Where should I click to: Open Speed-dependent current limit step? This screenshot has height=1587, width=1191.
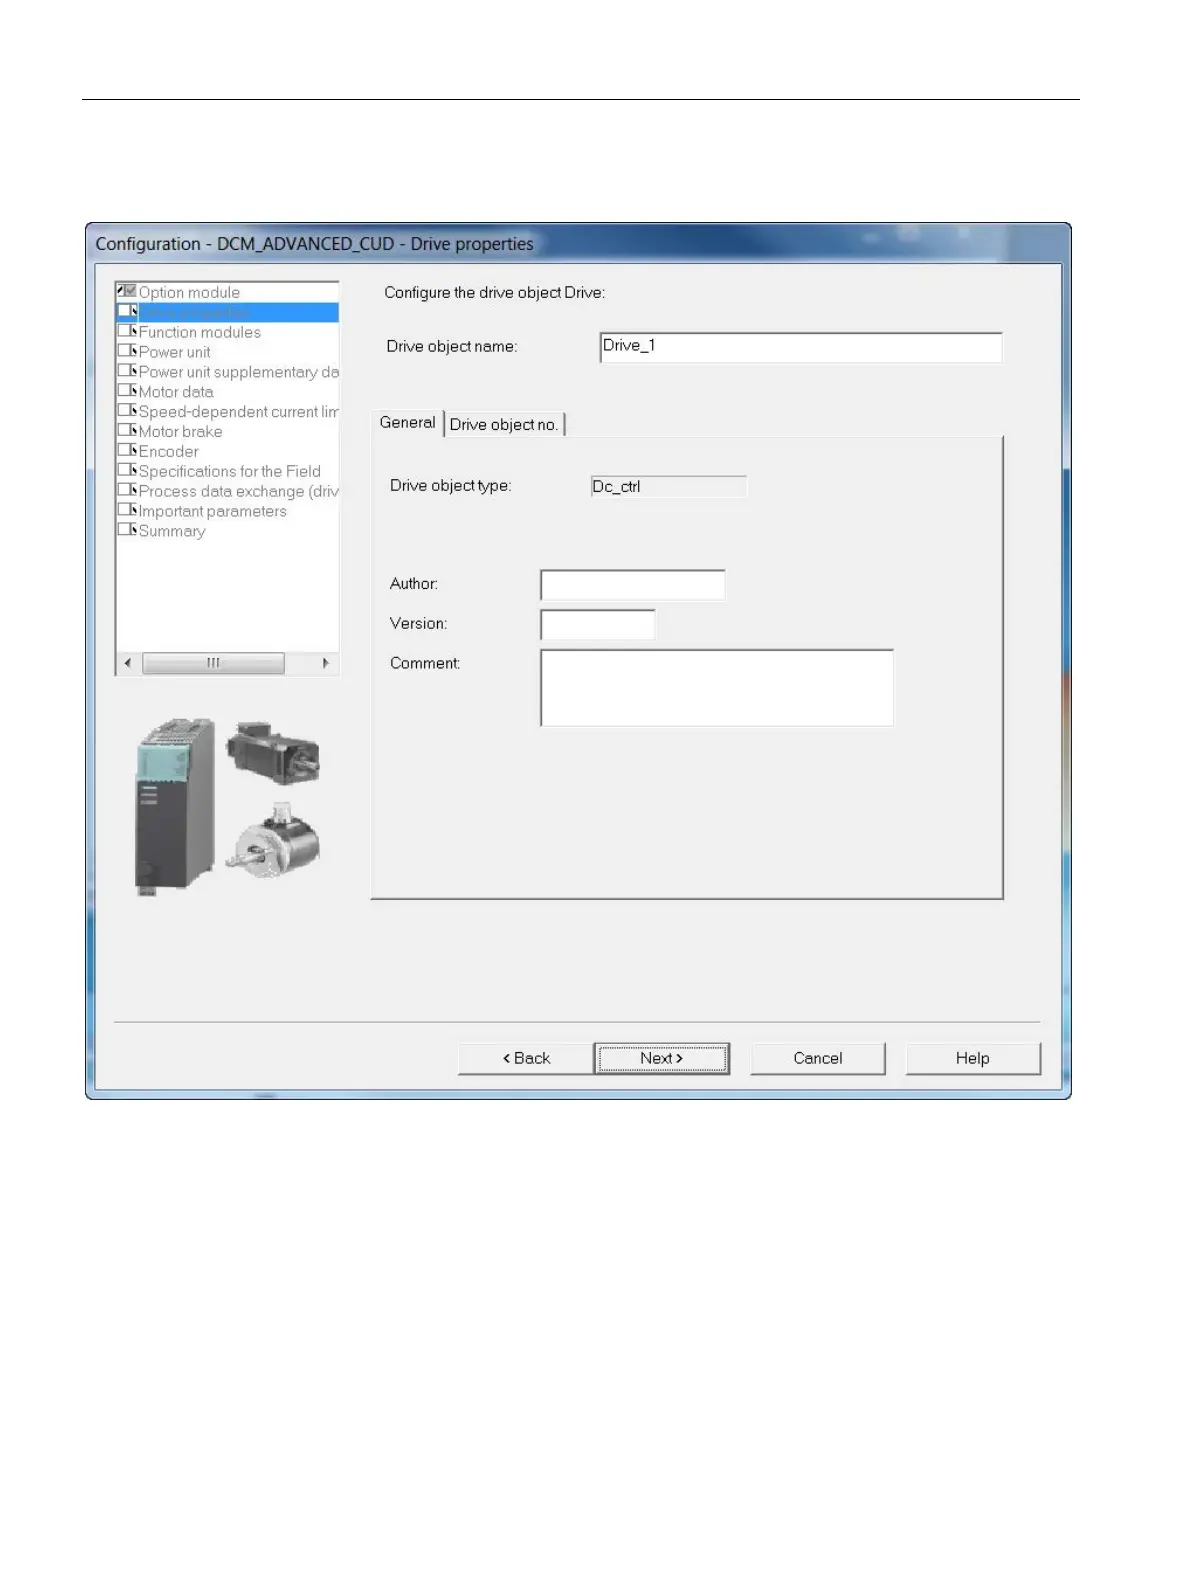(238, 412)
